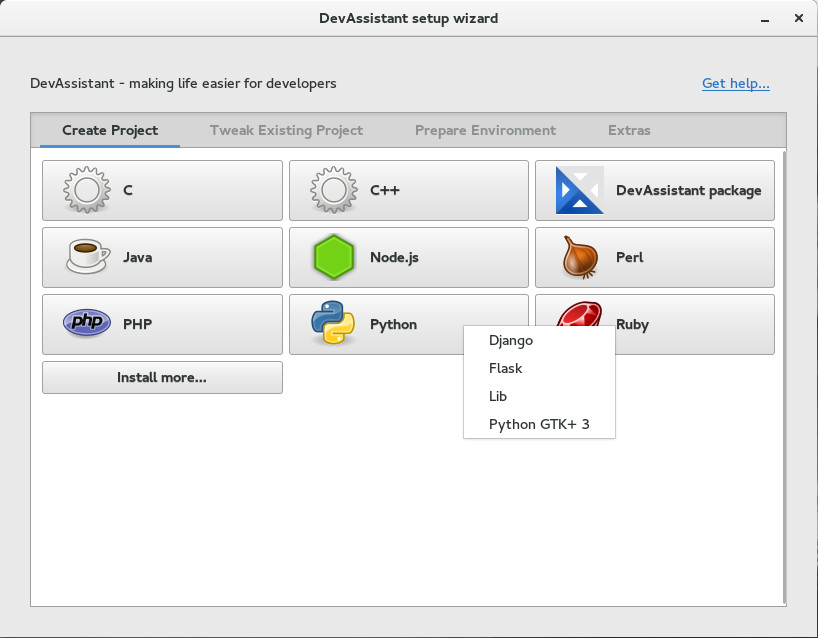This screenshot has width=818, height=638.
Task: Click the Ruby button's label text
Action: click(632, 324)
